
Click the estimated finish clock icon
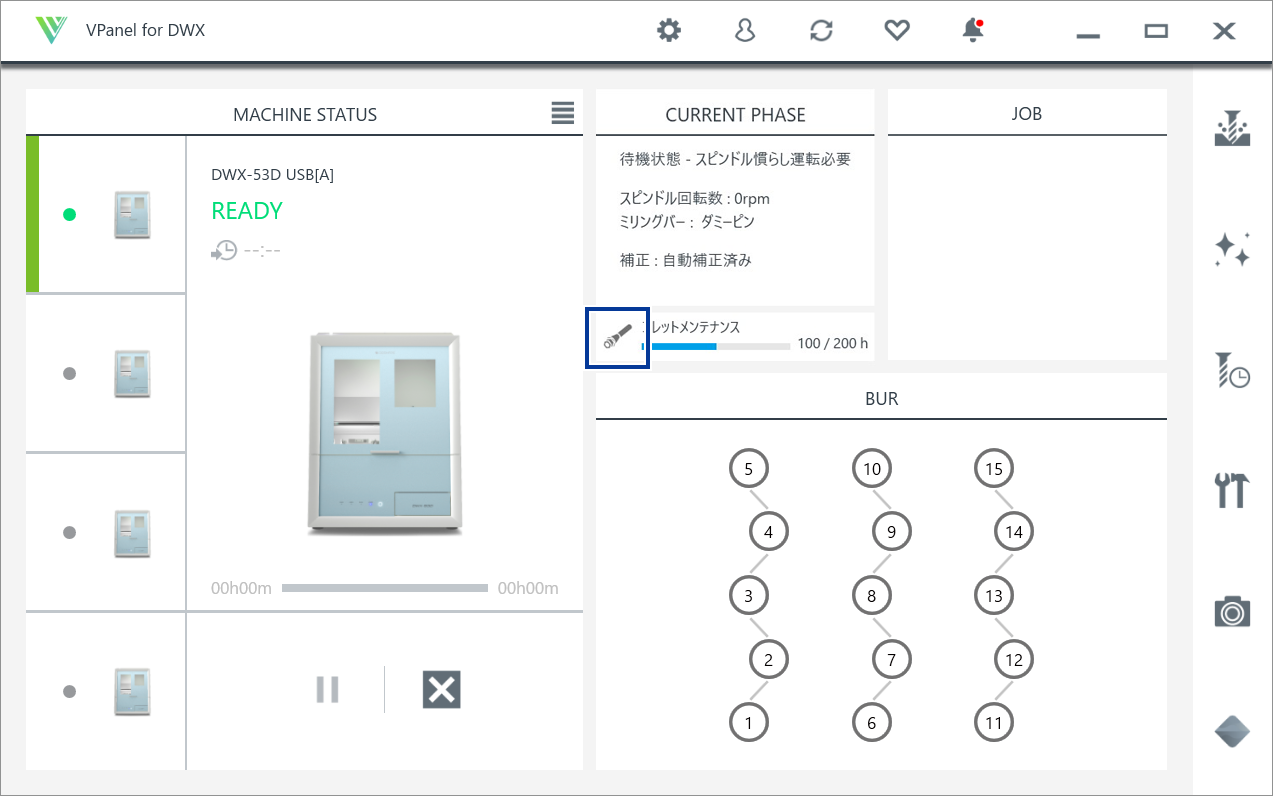(224, 250)
